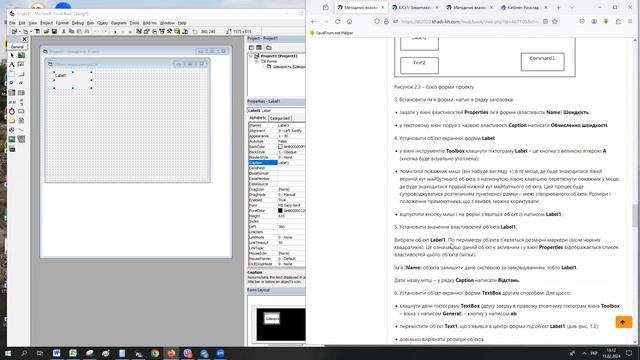Open the Add Form dropdown arrow
Viewport: 640px width, 360px height.
pos(31,31)
